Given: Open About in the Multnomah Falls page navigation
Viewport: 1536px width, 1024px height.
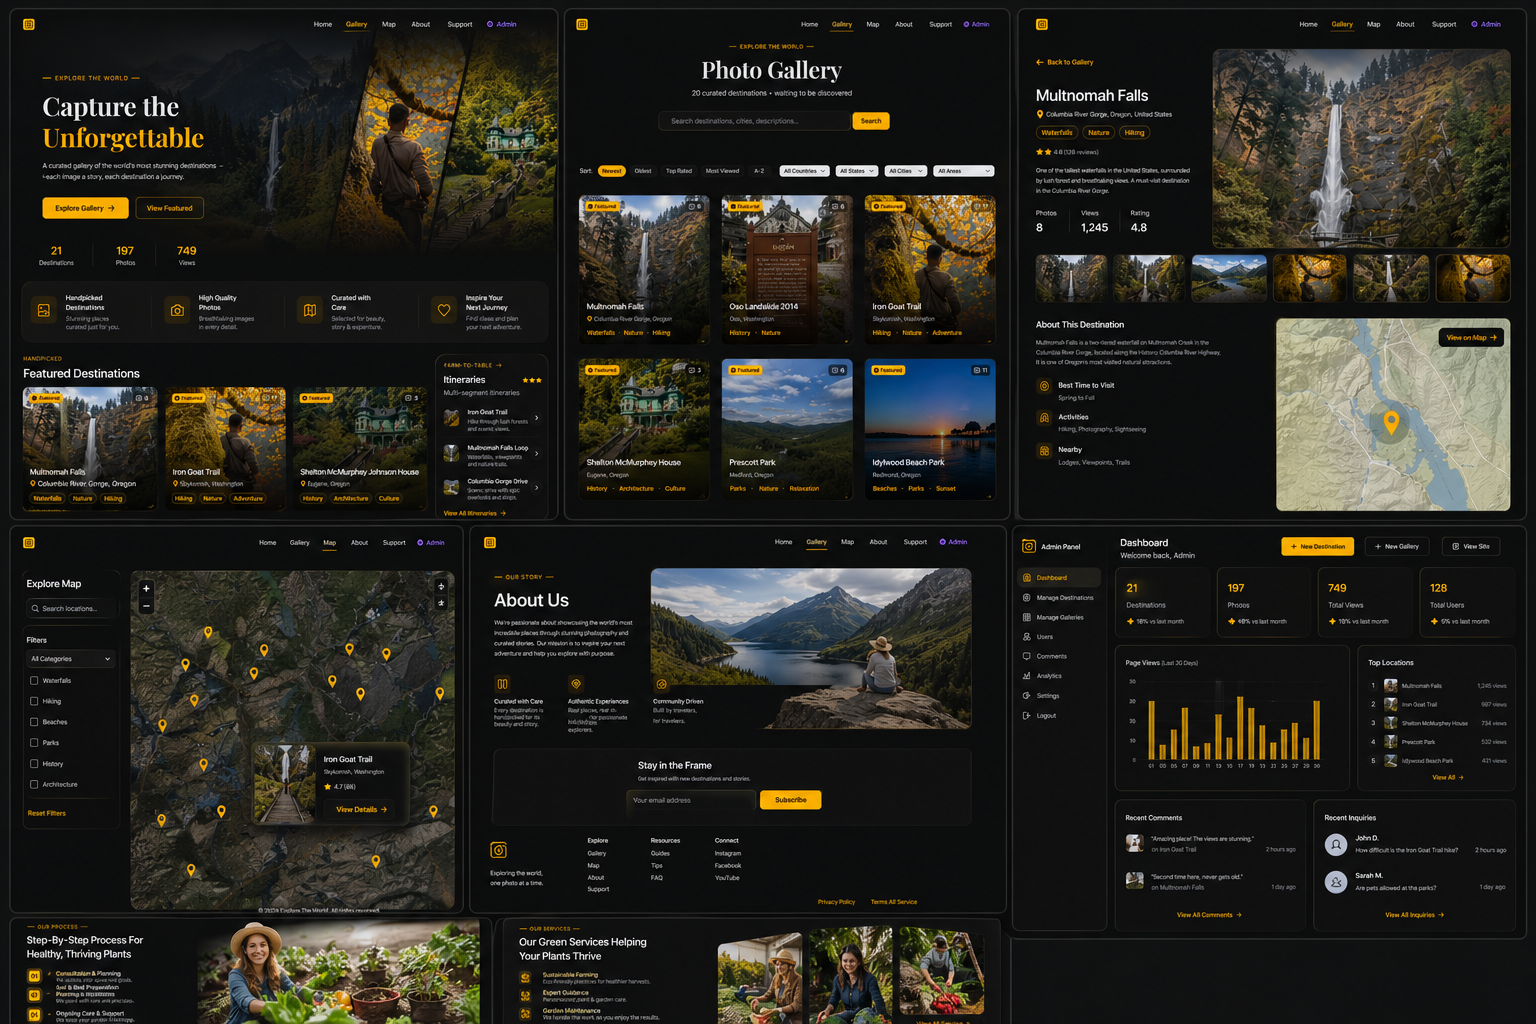Looking at the screenshot, I should 1405,24.
